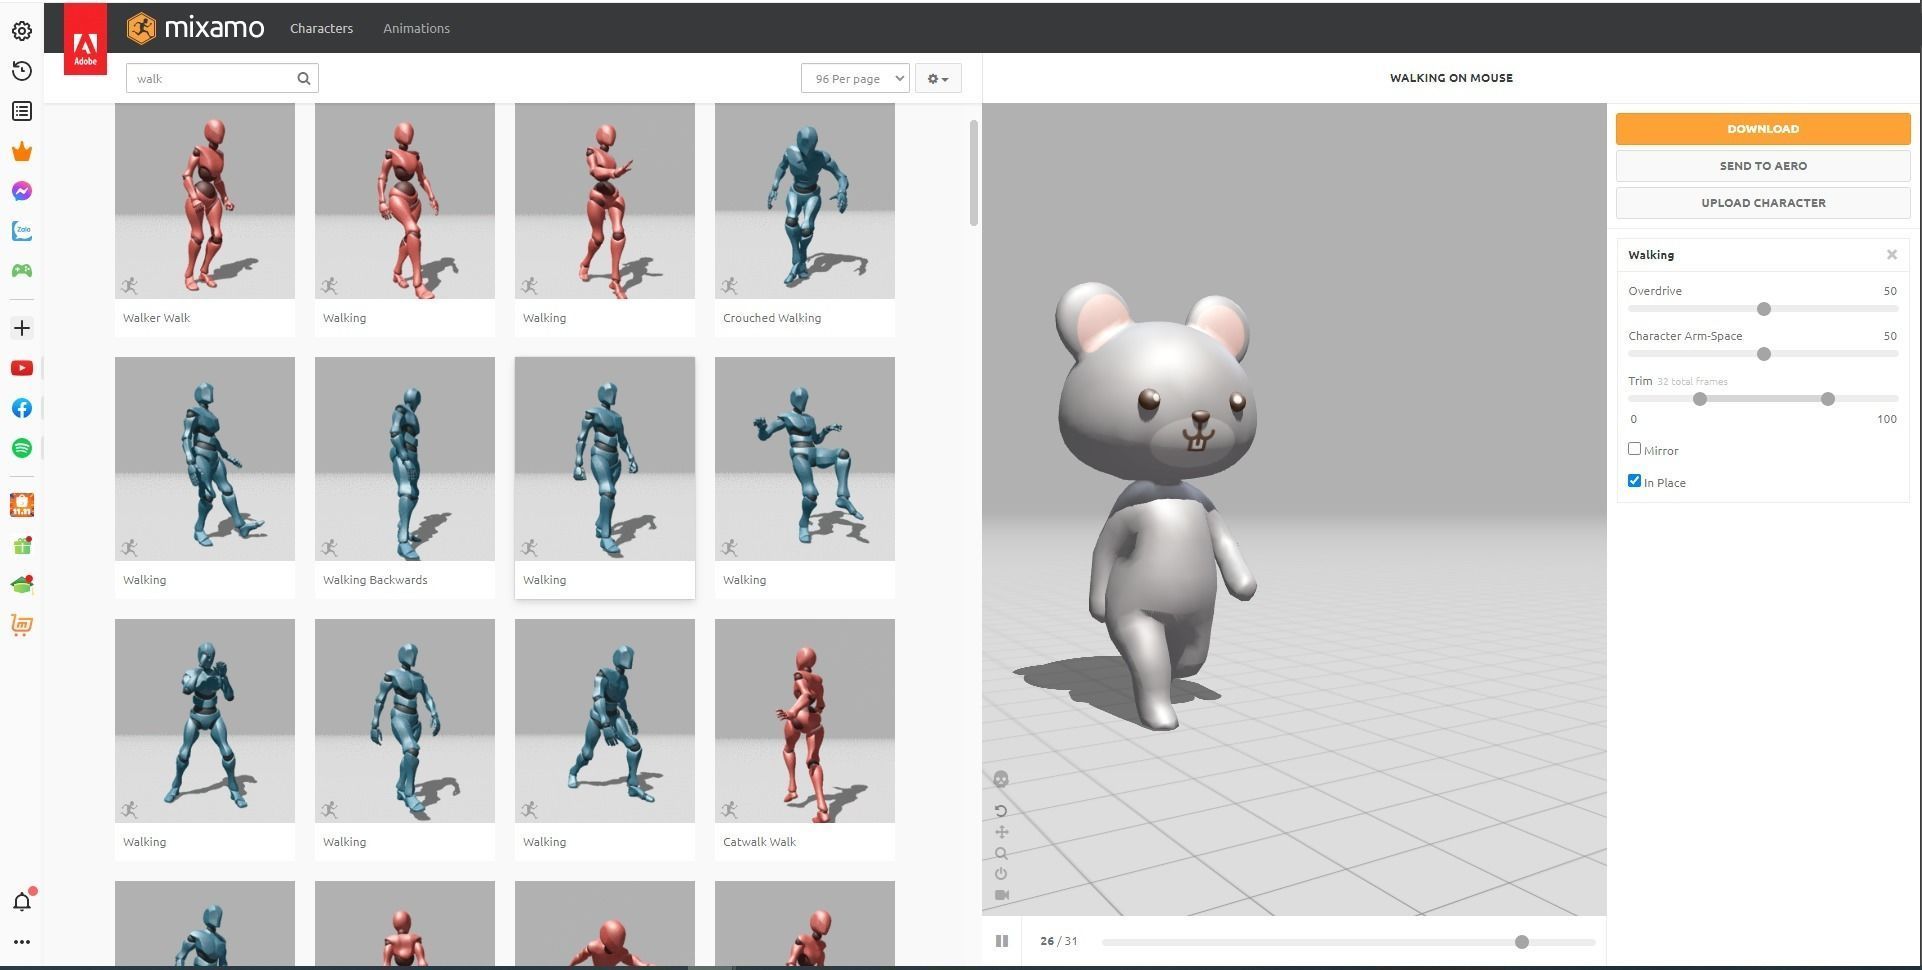This screenshot has width=1922, height=970.
Task: Open browser history clock icon in sidebar
Action: coord(22,71)
